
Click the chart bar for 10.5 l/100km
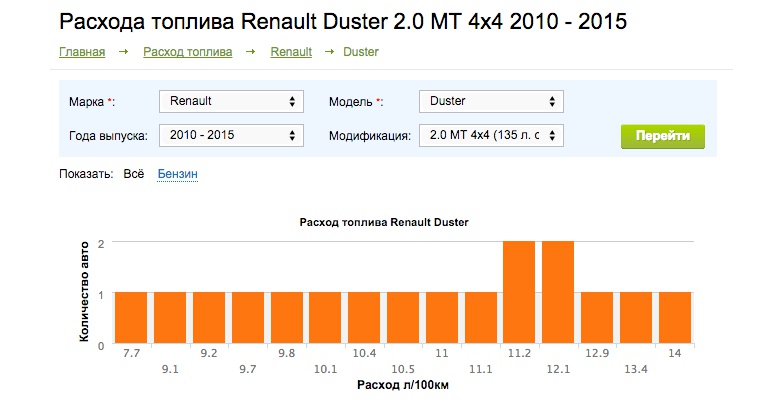point(403,318)
